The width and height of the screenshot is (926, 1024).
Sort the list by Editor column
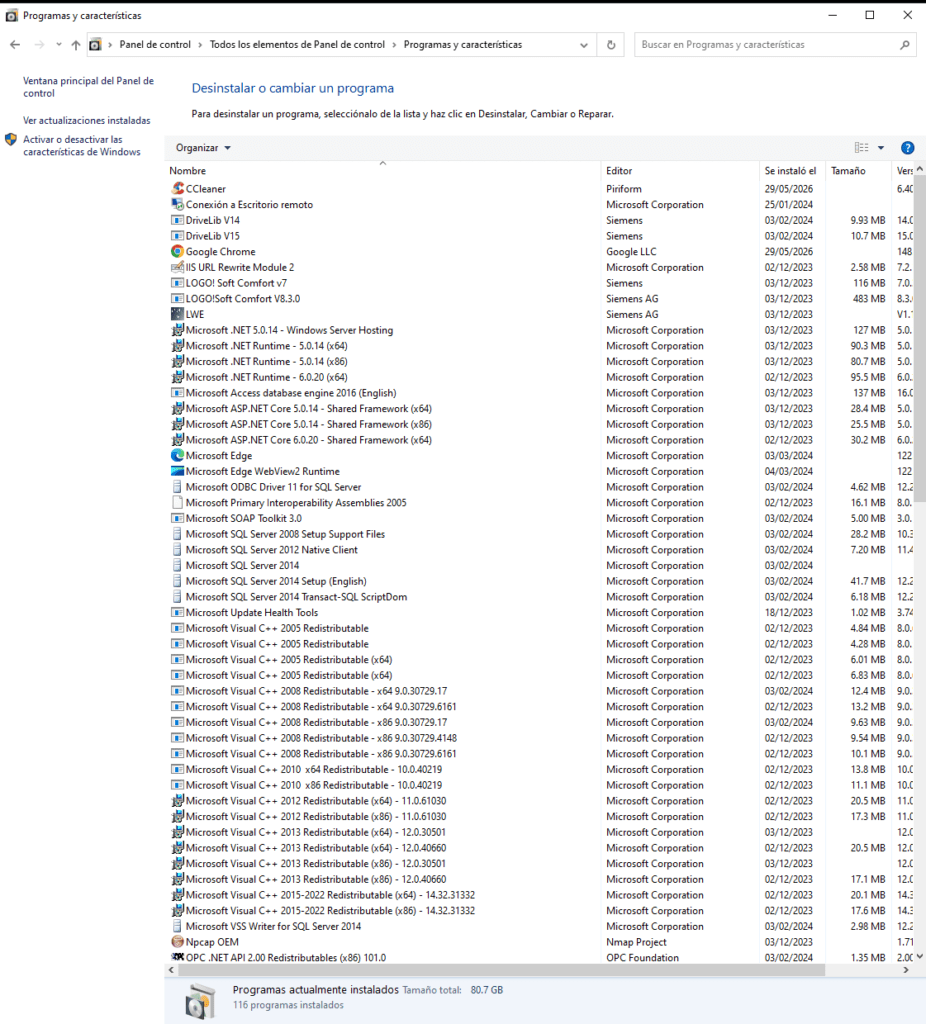point(680,170)
